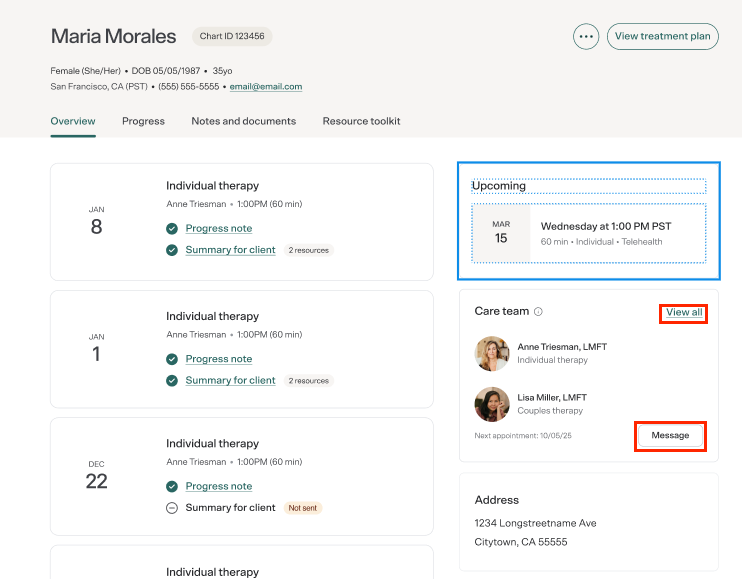Switch to the Overview tab
742x579 pixels.
click(x=73, y=121)
